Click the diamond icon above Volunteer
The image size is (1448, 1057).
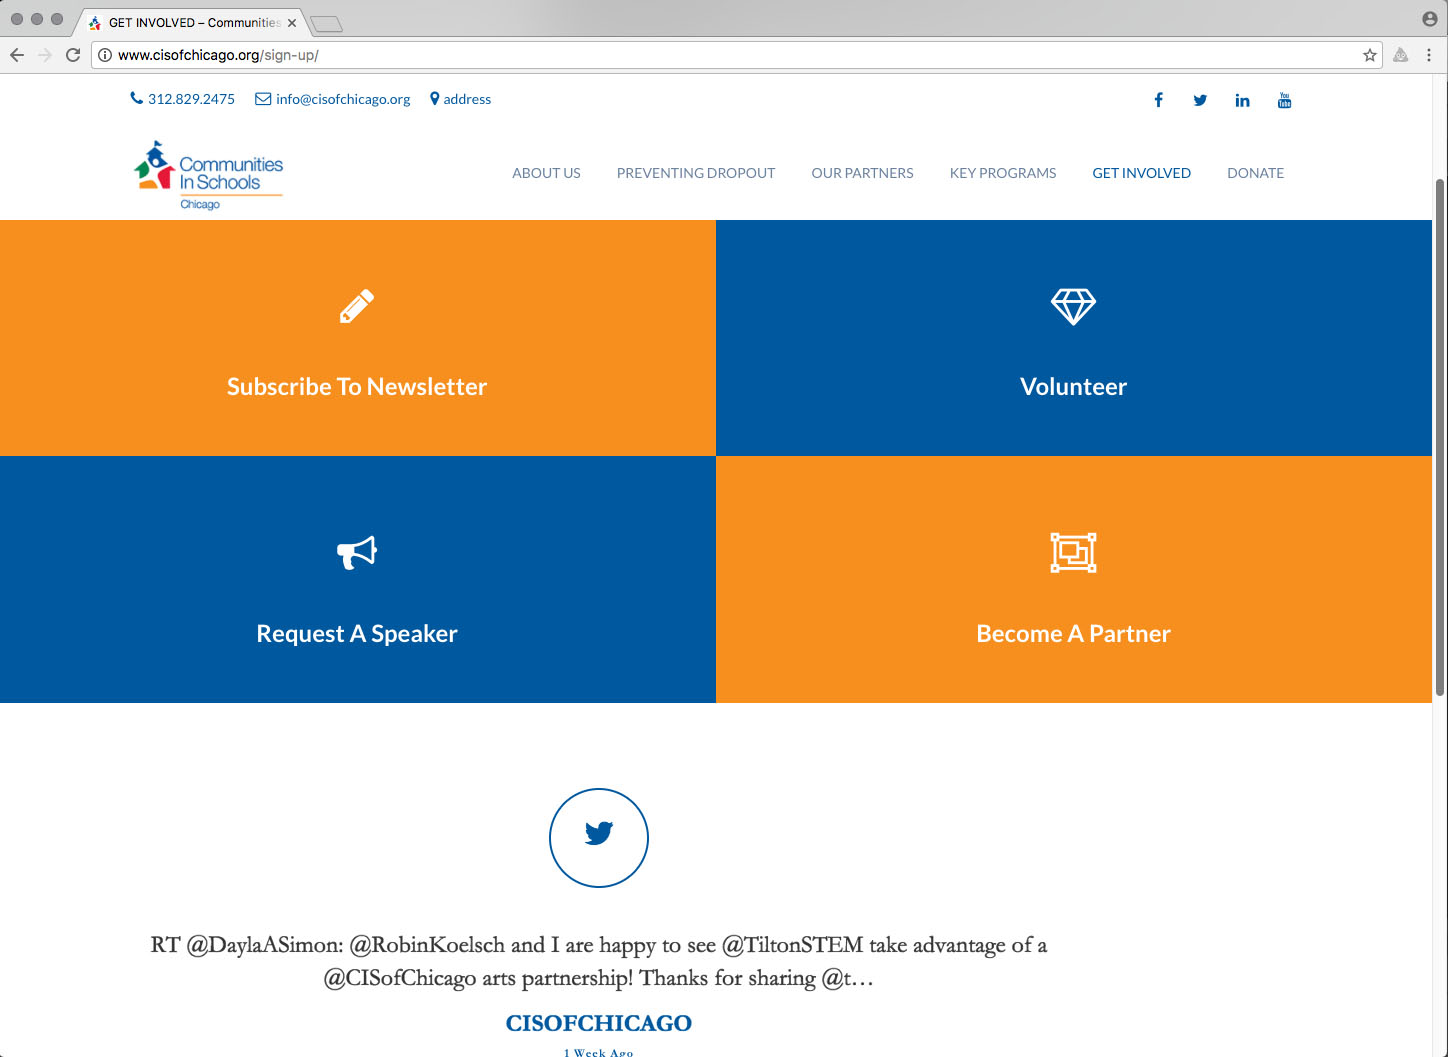click(1073, 306)
